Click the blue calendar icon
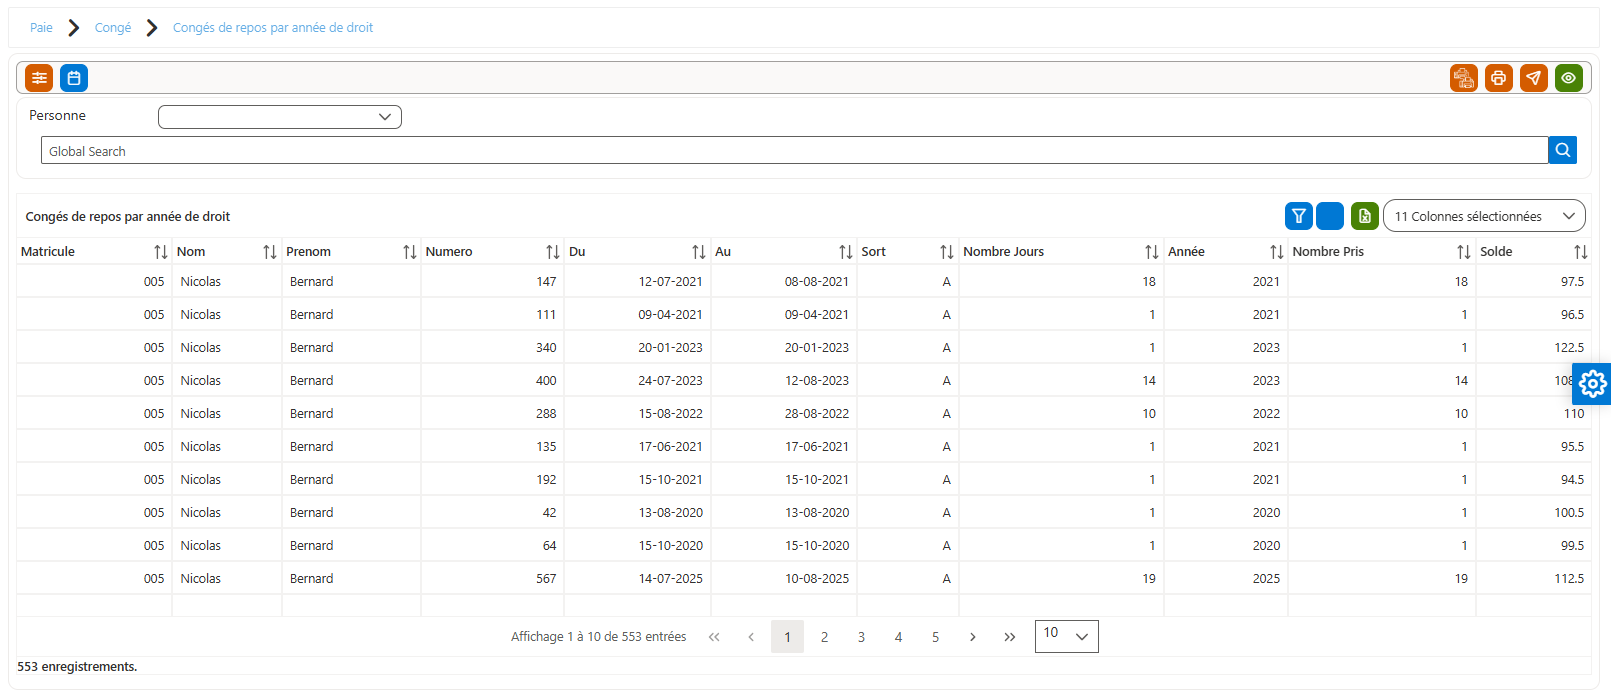Viewport: 1611px width, 697px height. [74, 78]
